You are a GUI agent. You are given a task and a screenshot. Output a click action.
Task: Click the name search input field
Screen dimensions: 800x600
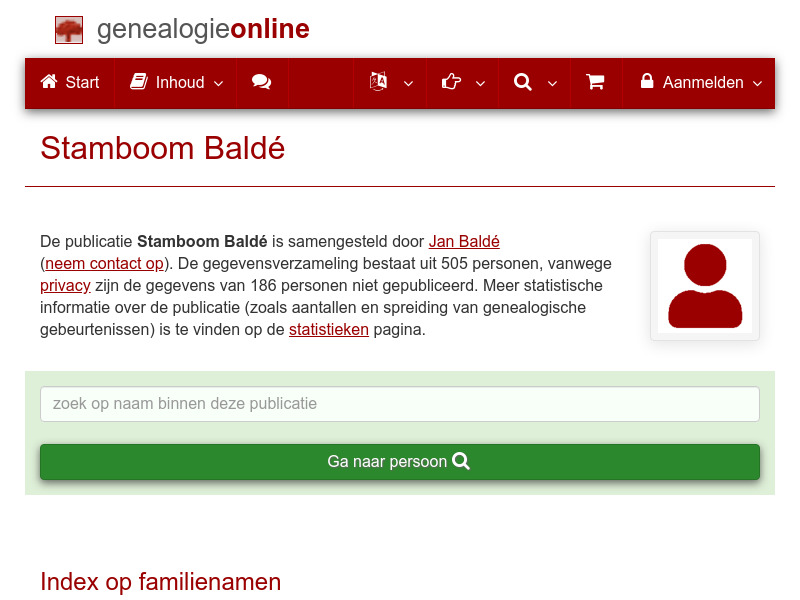(x=400, y=404)
